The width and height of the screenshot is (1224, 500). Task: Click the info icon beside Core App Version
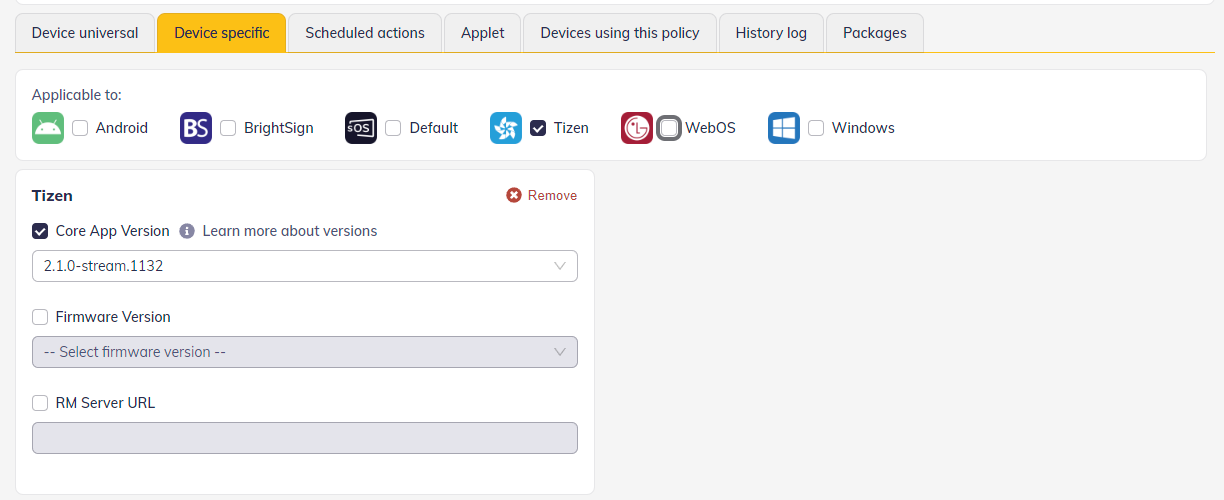[187, 231]
